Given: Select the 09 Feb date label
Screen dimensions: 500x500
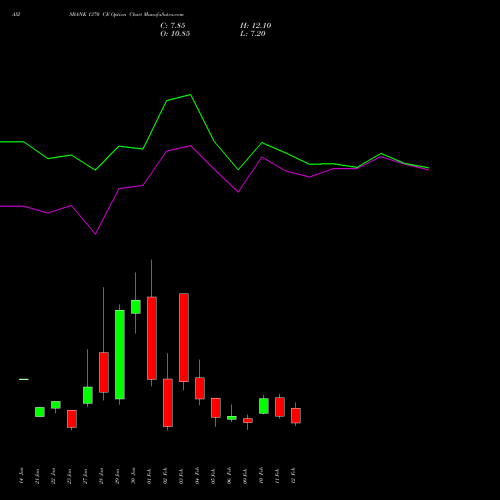Looking at the screenshot, I should coord(245,476).
